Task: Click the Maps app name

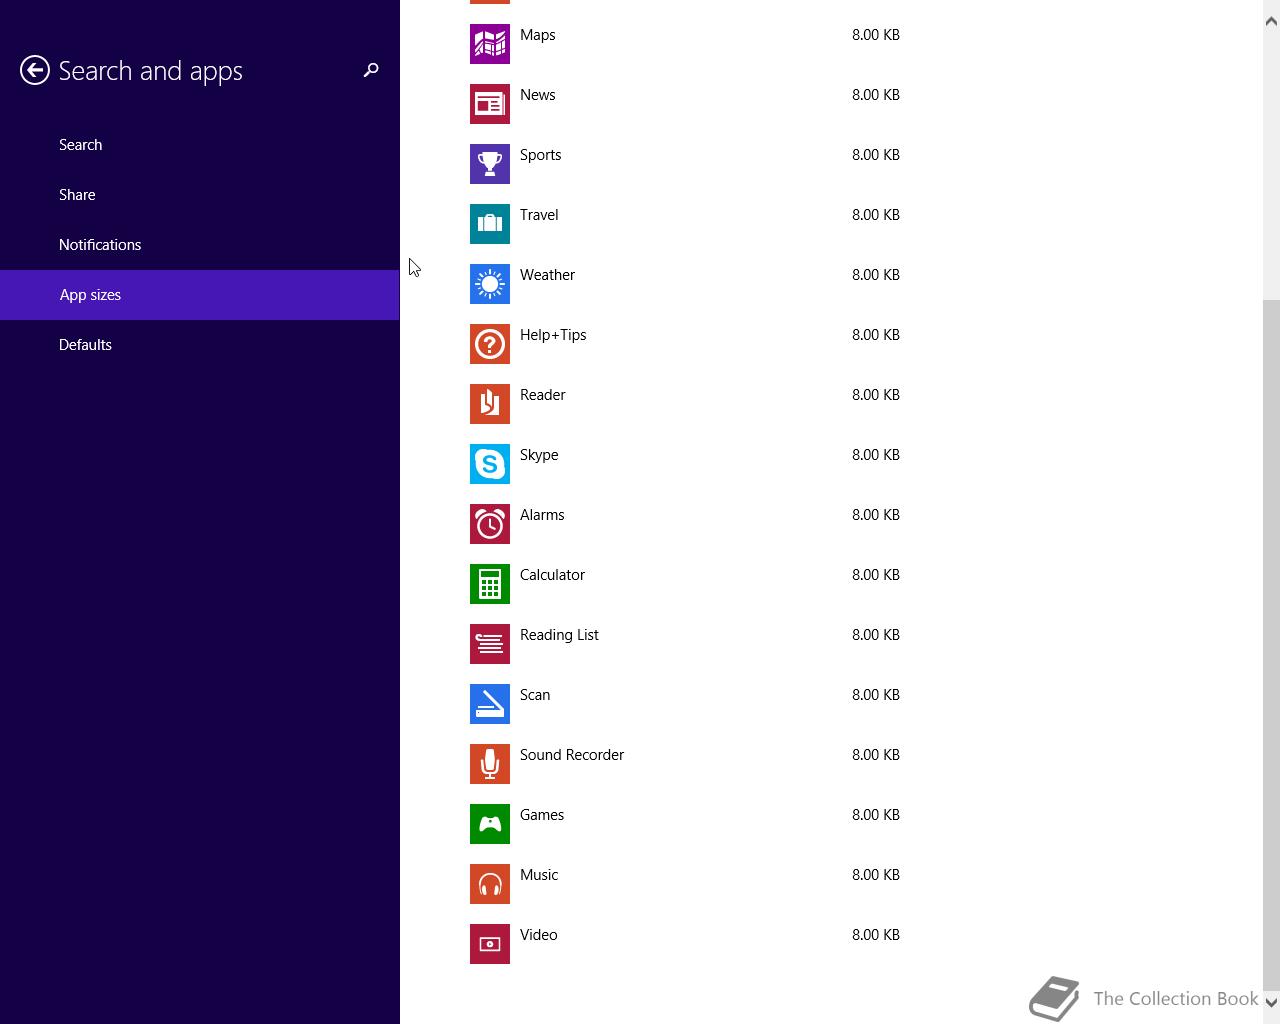Action: pyautogui.click(x=538, y=35)
